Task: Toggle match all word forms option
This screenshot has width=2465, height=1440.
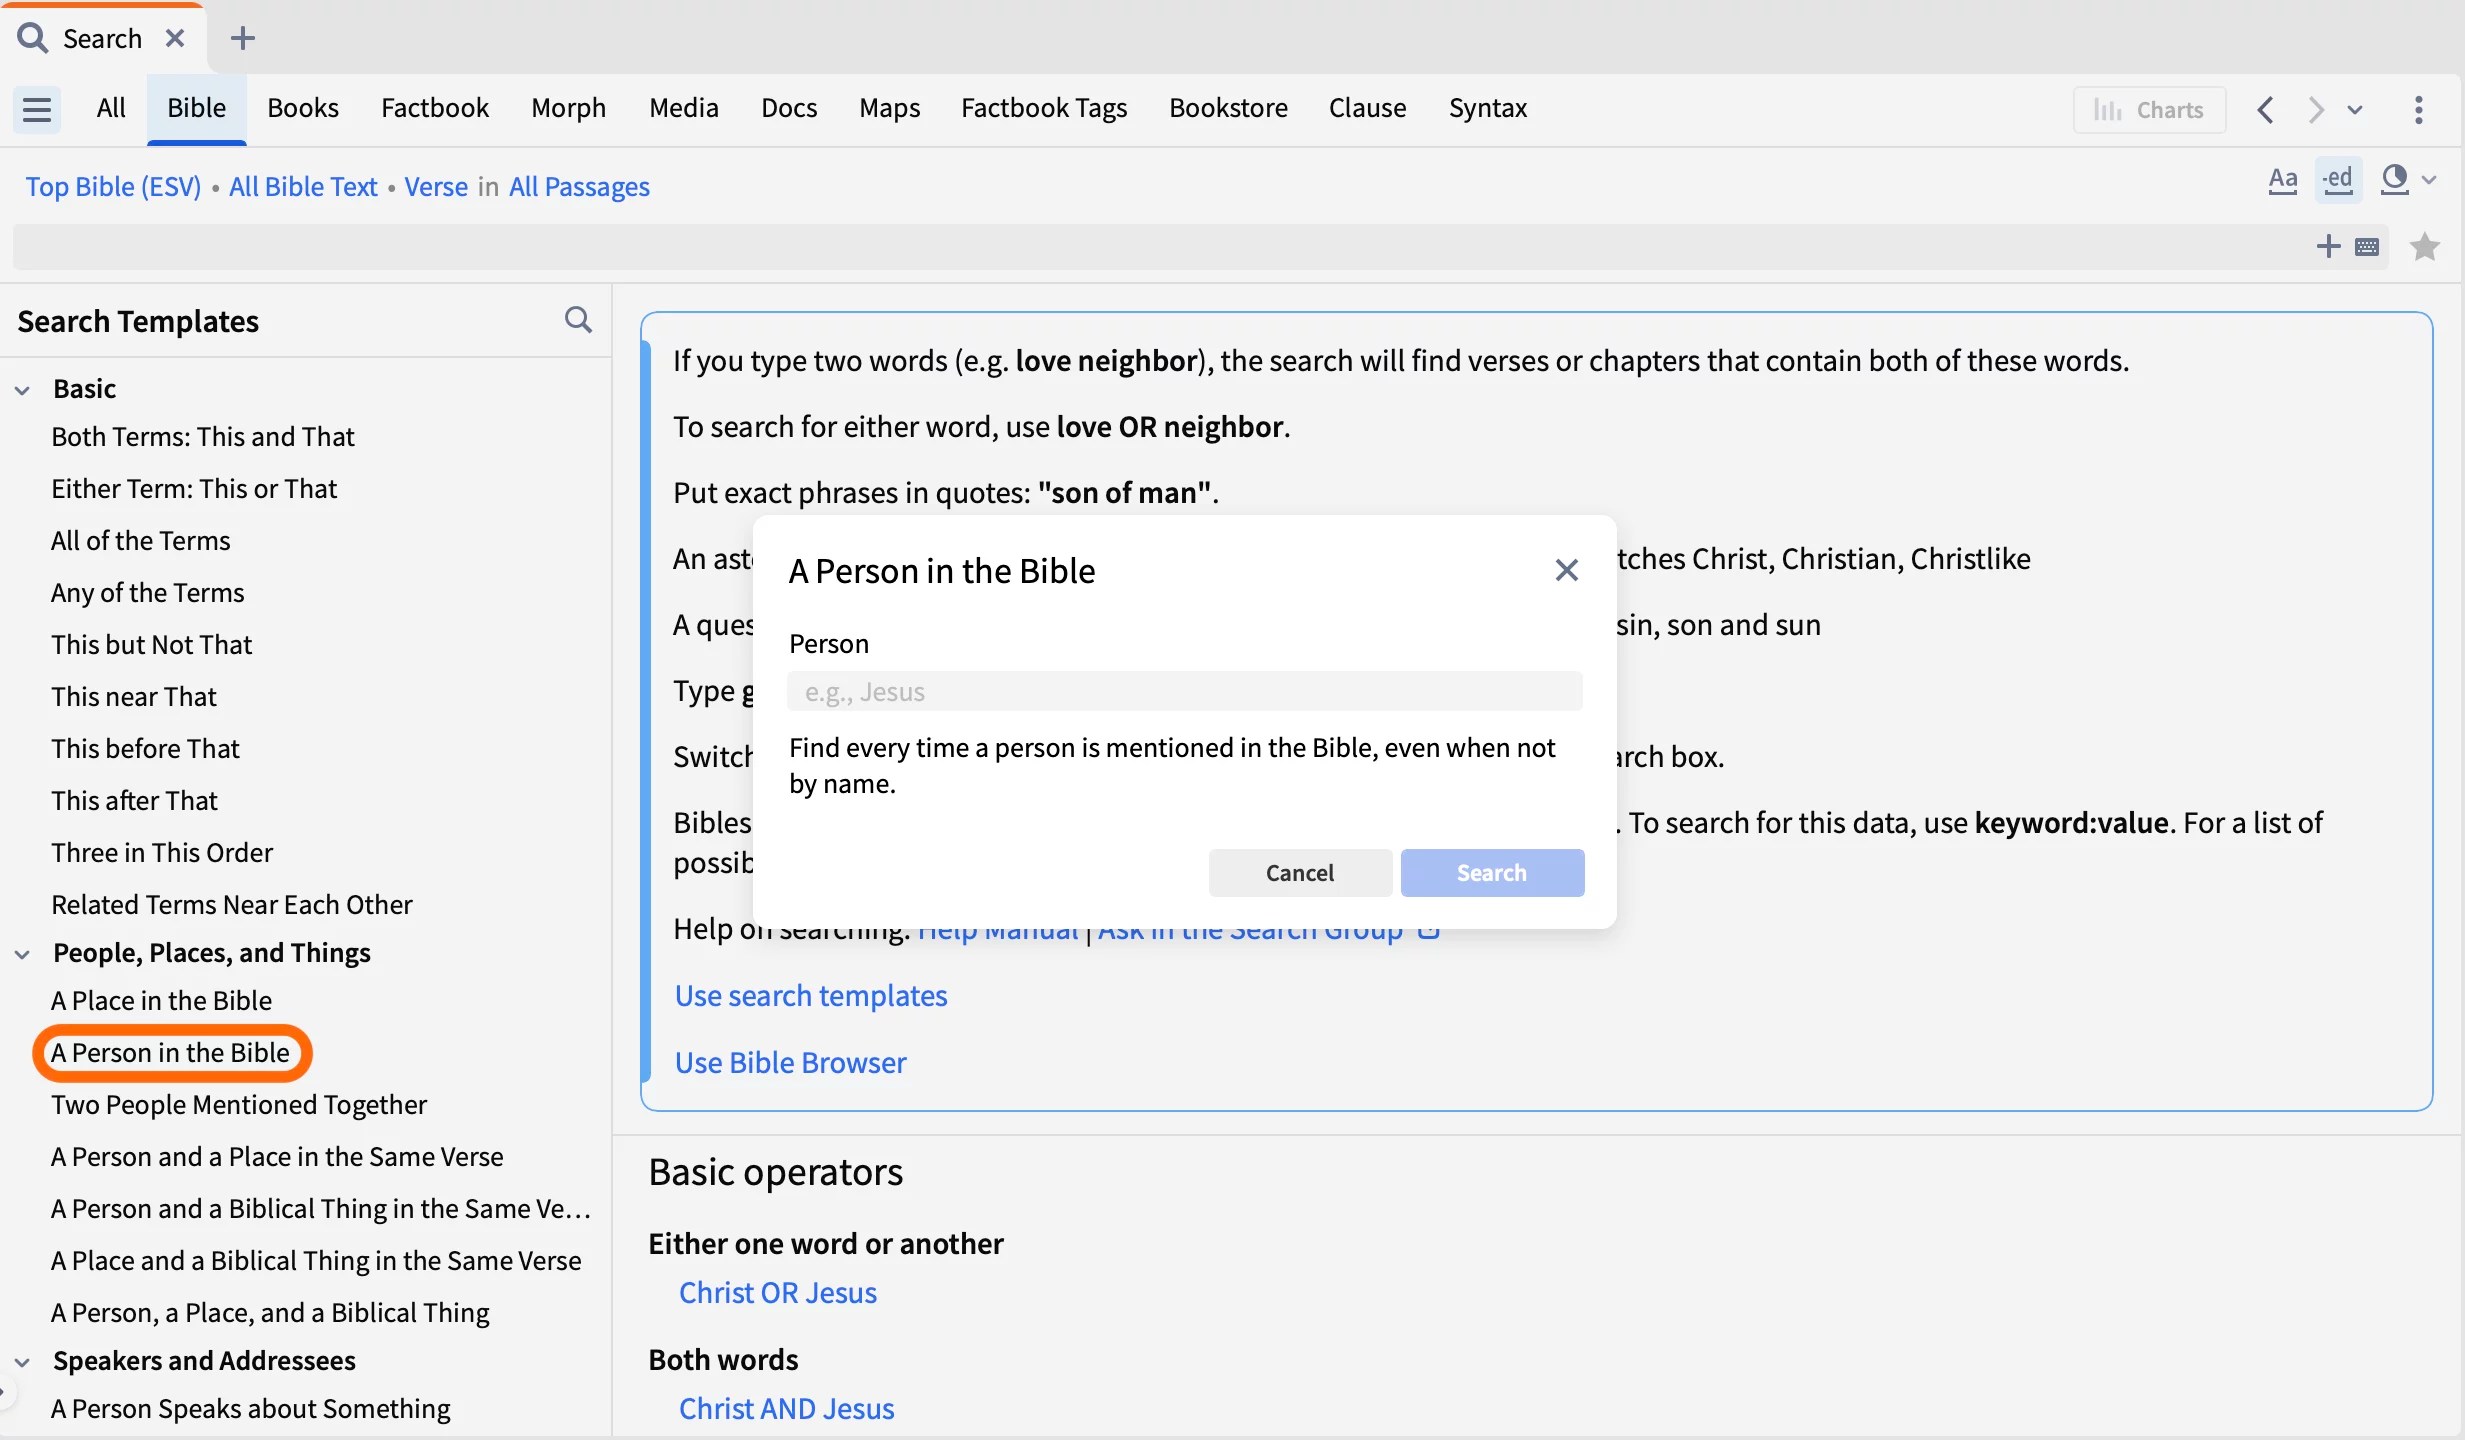Action: point(2337,180)
